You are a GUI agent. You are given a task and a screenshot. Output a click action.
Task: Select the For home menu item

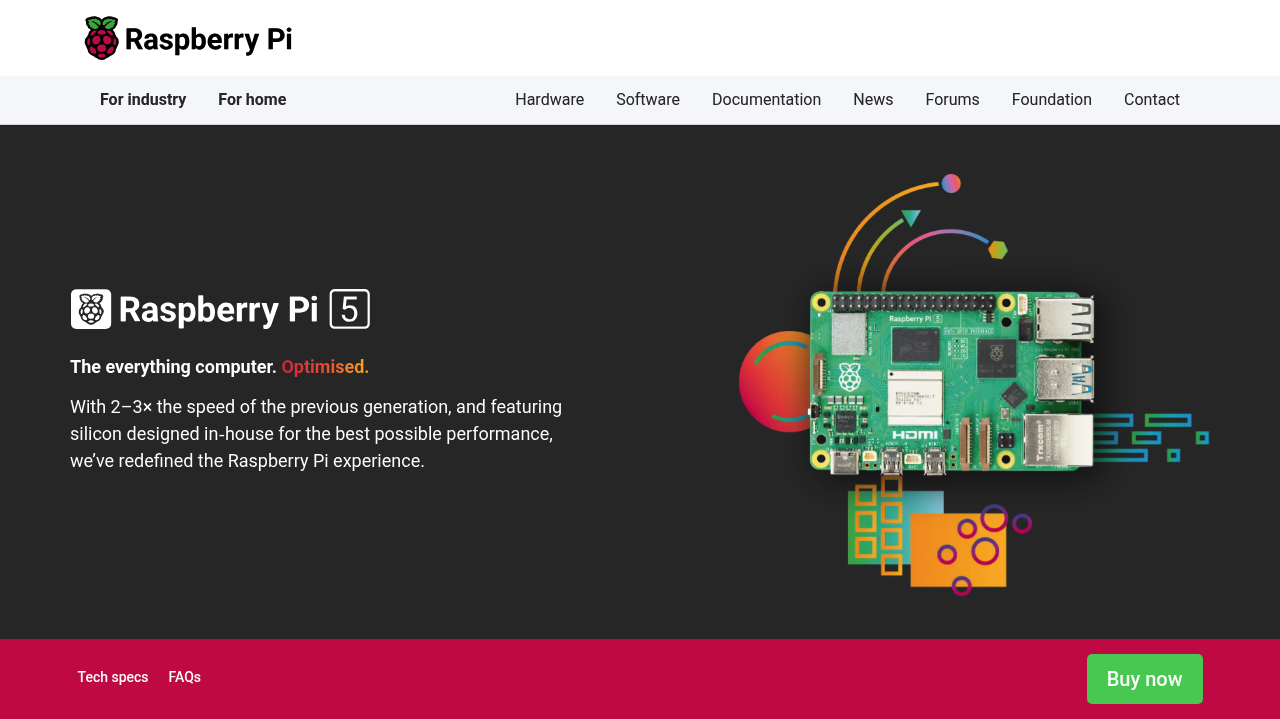[252, 100]
